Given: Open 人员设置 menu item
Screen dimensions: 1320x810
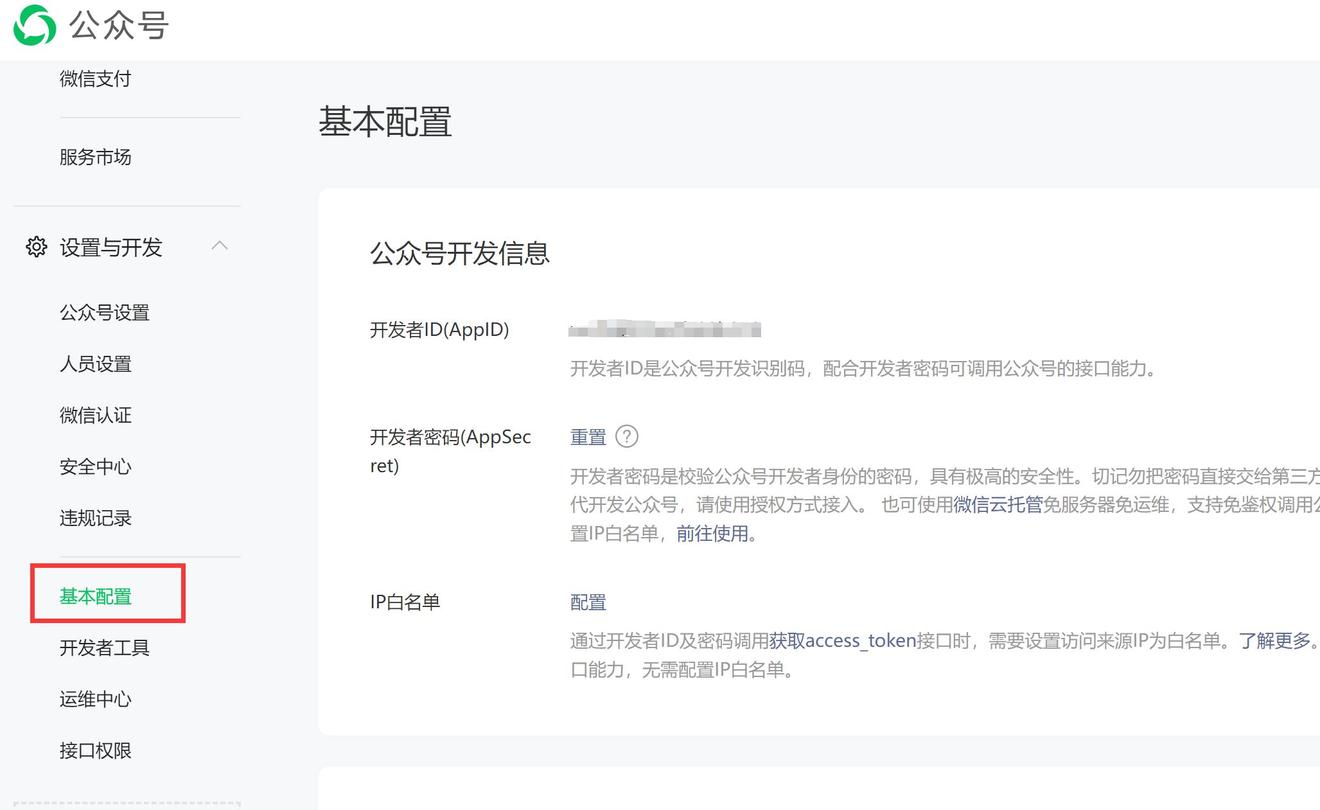Looking at the screenshot, I should click(95, 364).
